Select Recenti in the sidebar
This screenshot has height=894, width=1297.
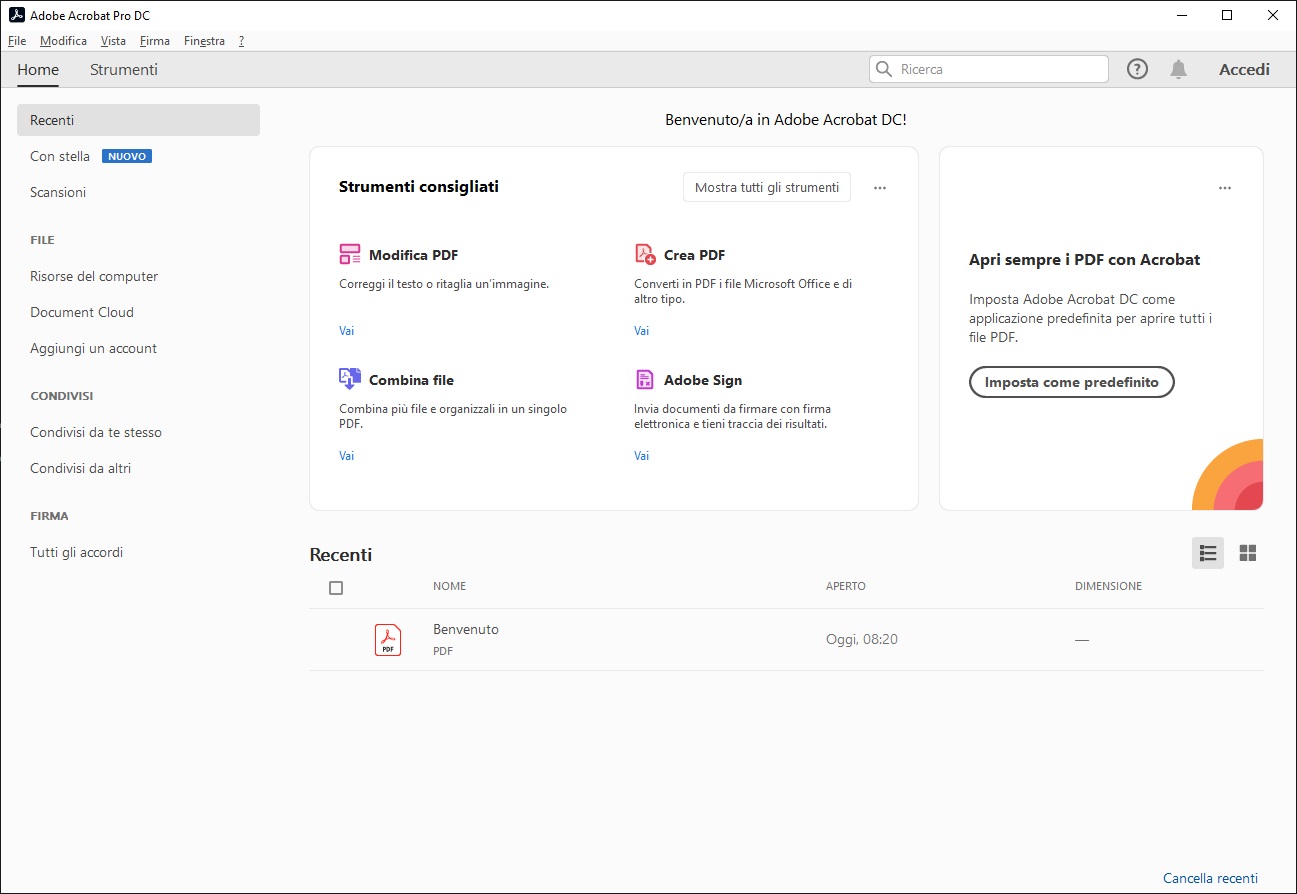[x=138, y=120]
